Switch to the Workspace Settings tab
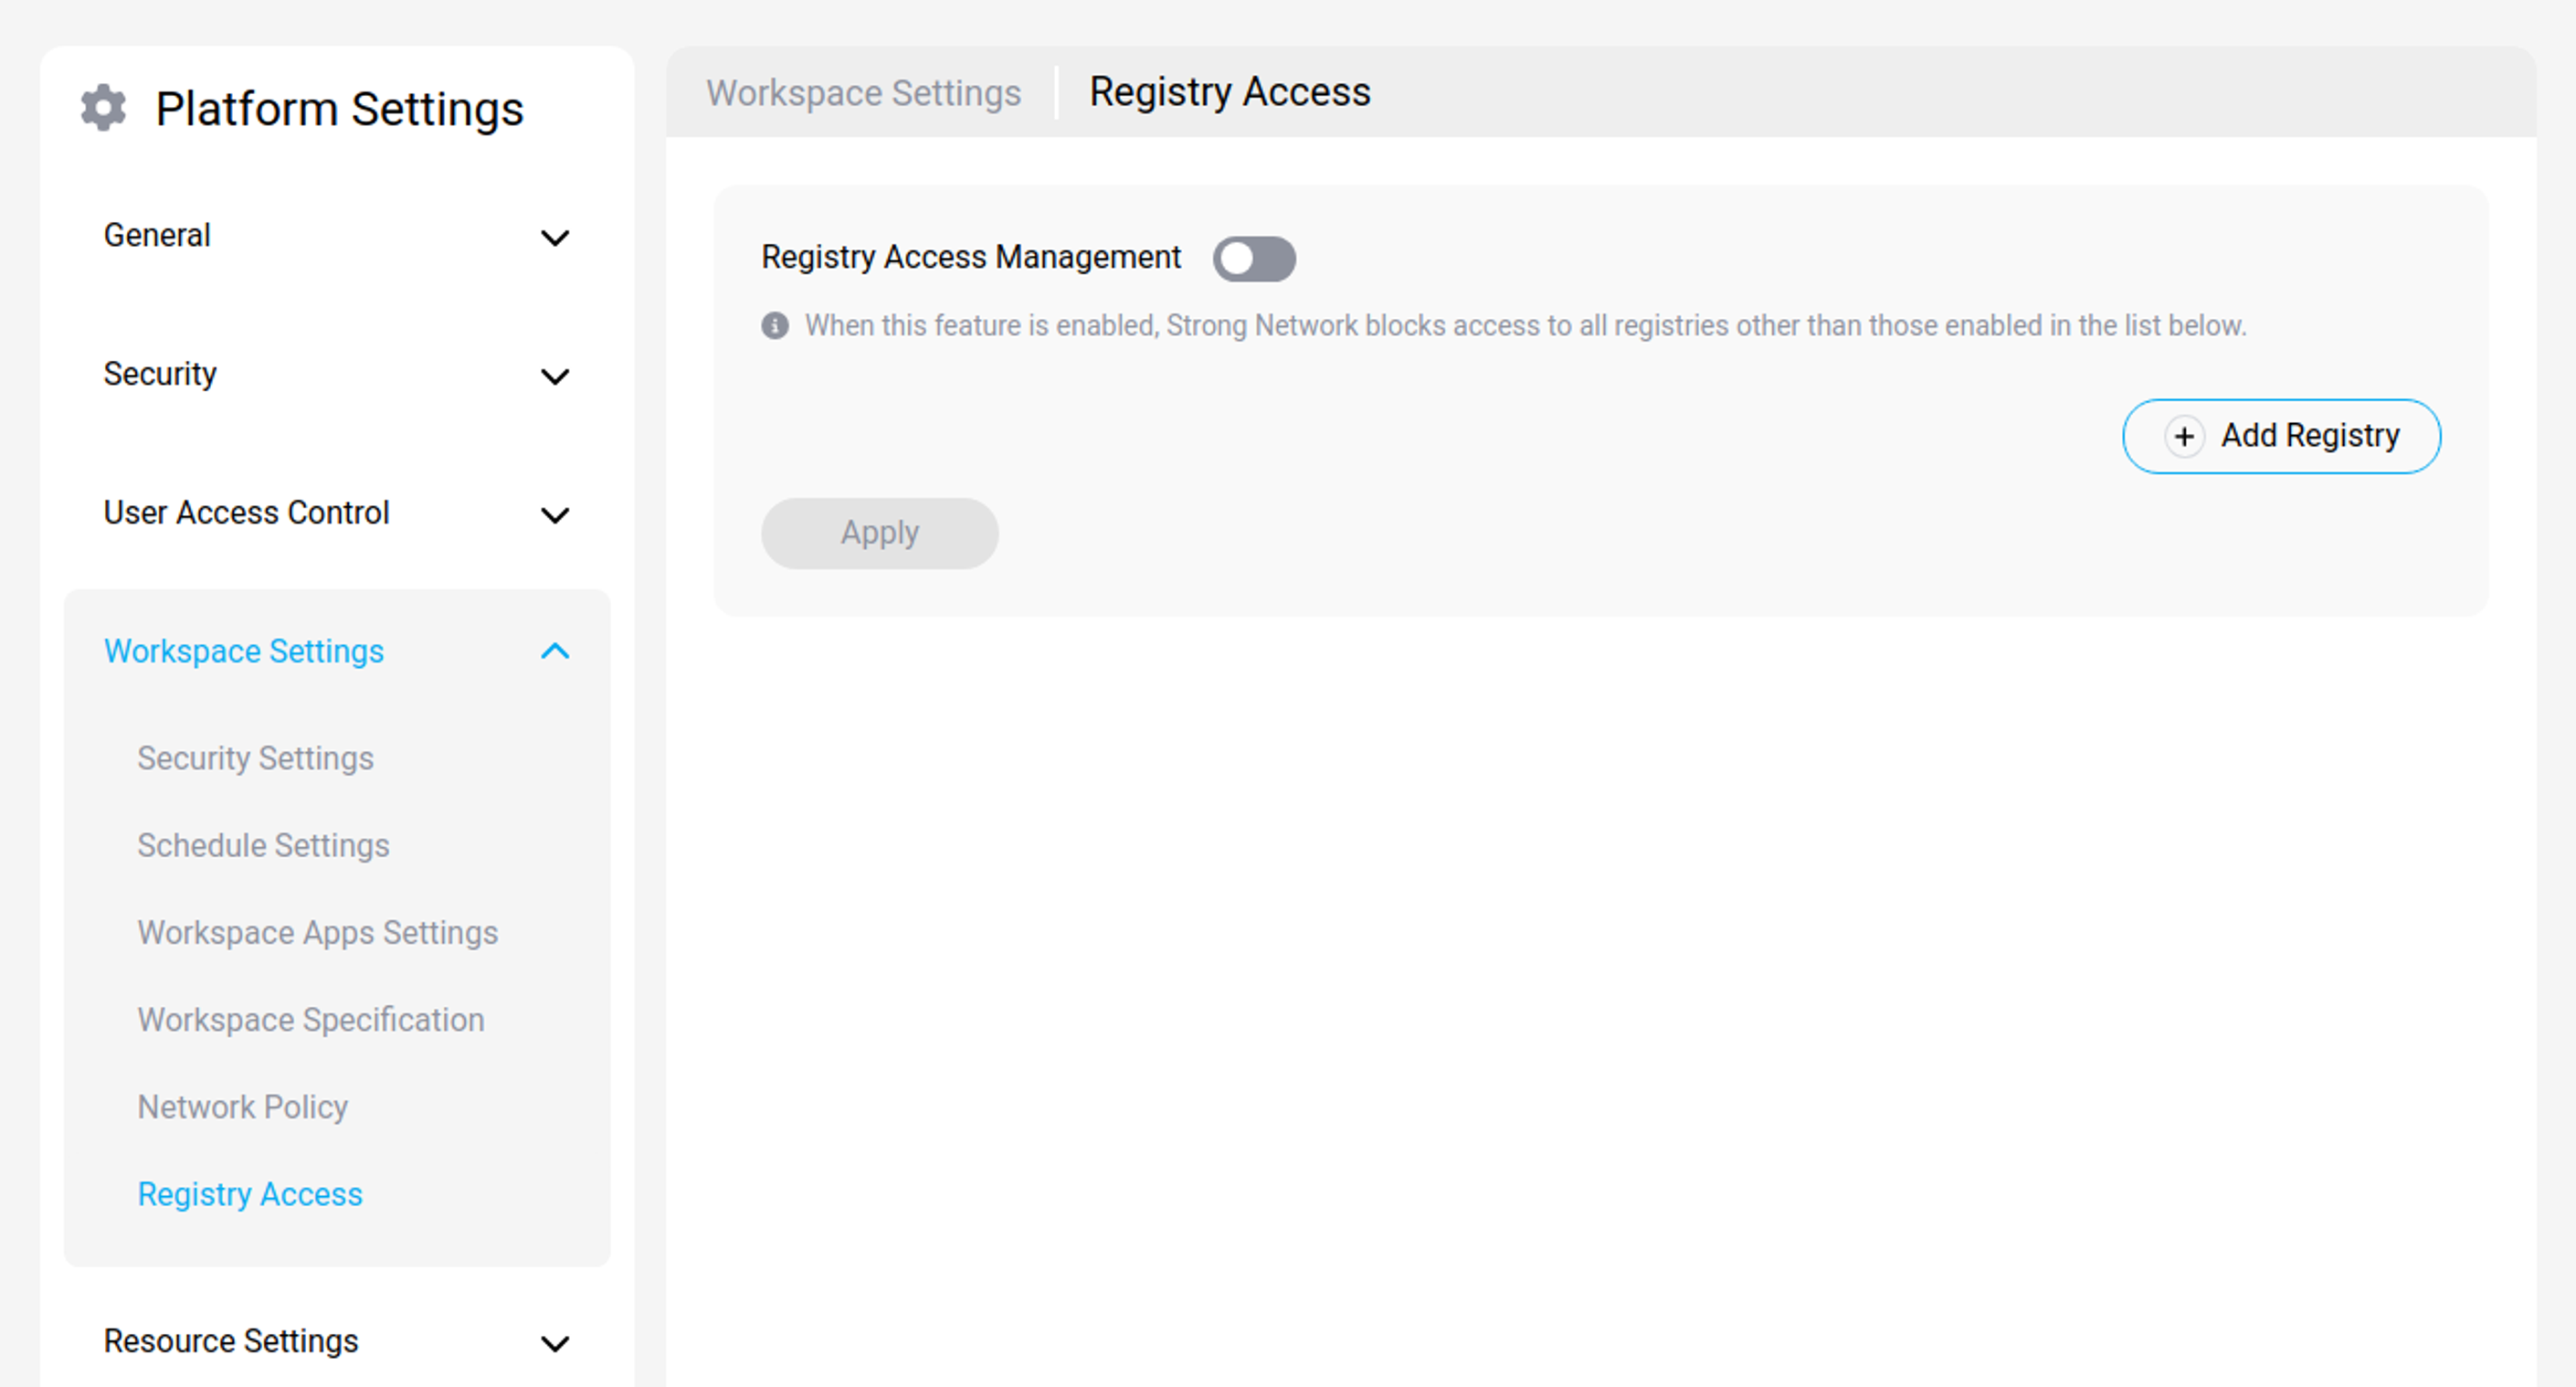 pyautogui.click(x=863, y=92)
